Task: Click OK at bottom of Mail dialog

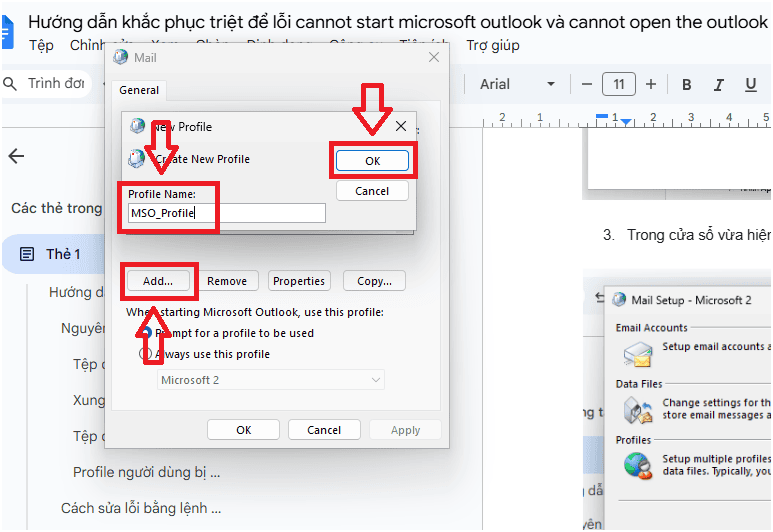Action: pyautogui.click(x=244, y=430)
